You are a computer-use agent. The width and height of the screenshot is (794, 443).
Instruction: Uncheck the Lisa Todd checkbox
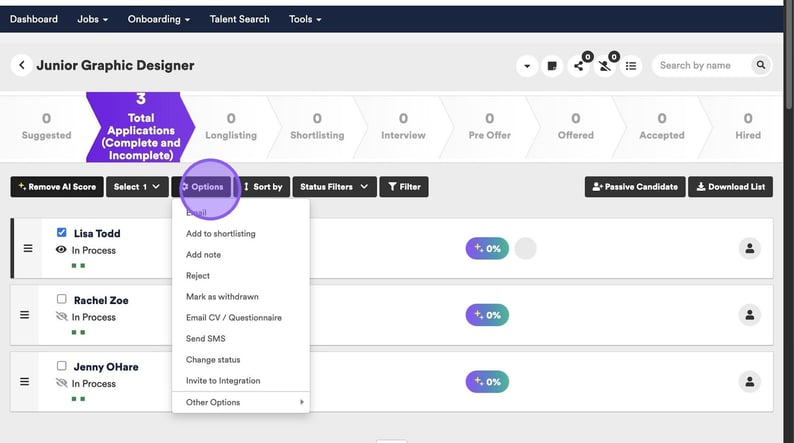62,233
